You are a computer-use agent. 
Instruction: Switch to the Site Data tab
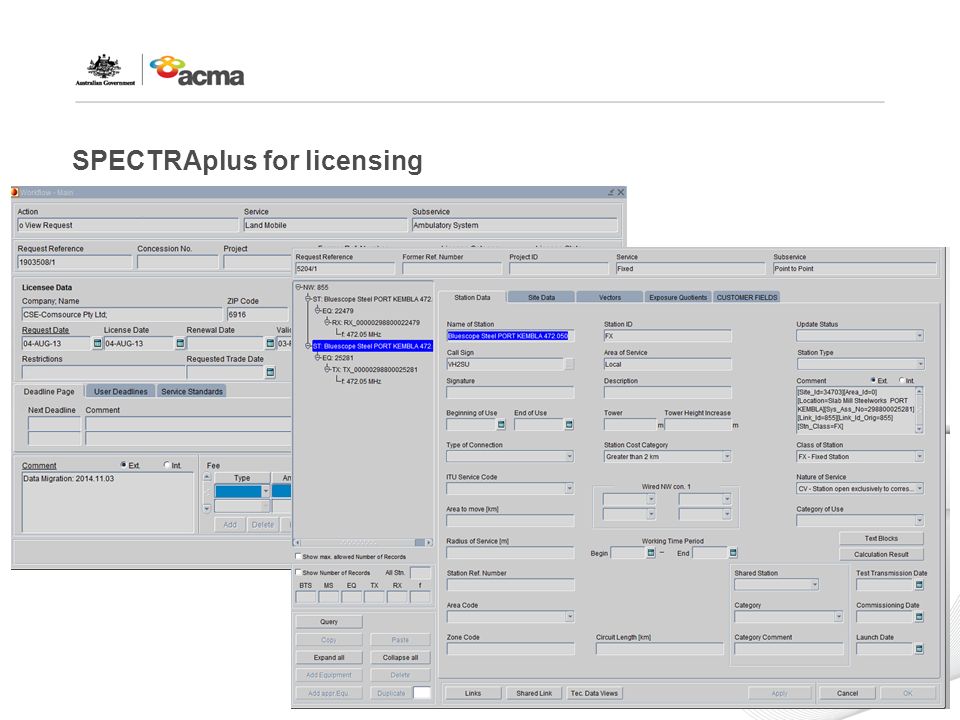pos(541,298)
